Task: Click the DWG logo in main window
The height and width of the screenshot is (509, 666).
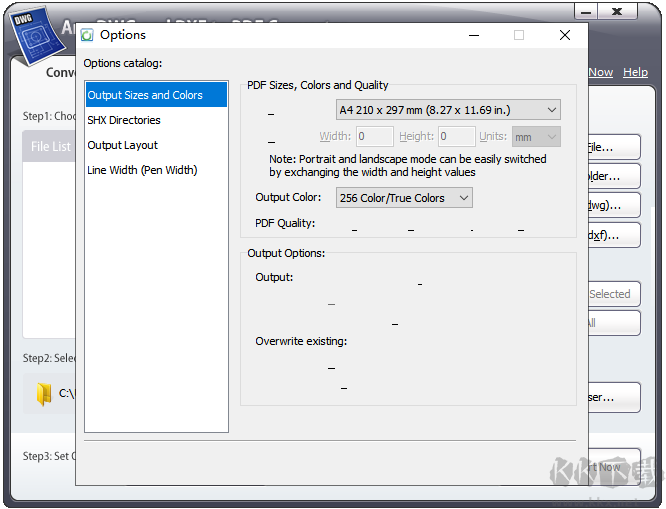Action: click(35, 36)
